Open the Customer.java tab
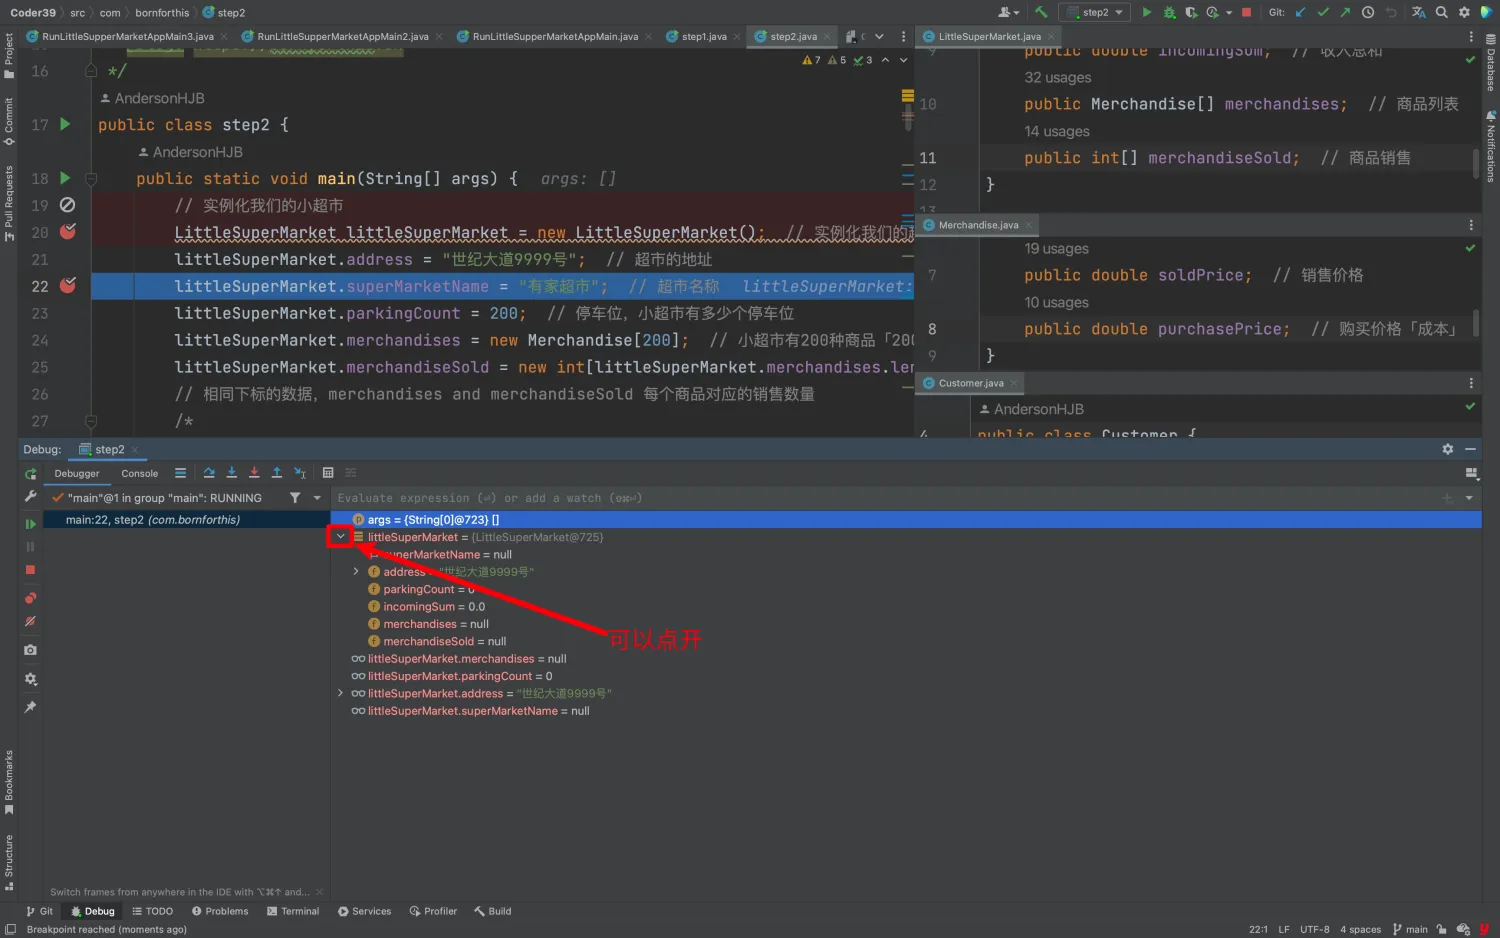Viewport: 1500px width, 938px height. click(970, 383)
